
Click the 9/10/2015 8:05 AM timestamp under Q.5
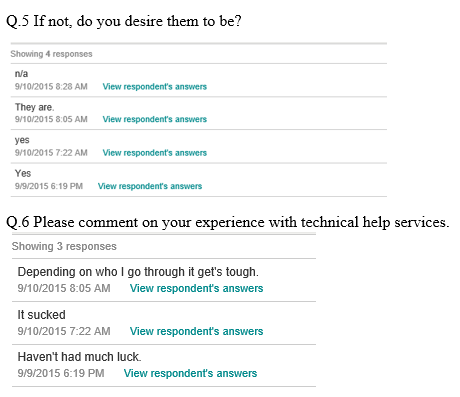[51, 119]
